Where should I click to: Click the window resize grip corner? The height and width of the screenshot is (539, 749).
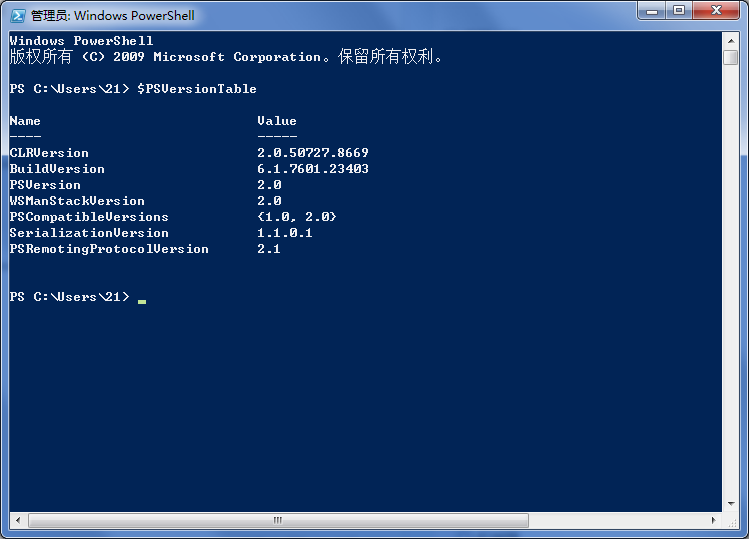coord(731,521)
